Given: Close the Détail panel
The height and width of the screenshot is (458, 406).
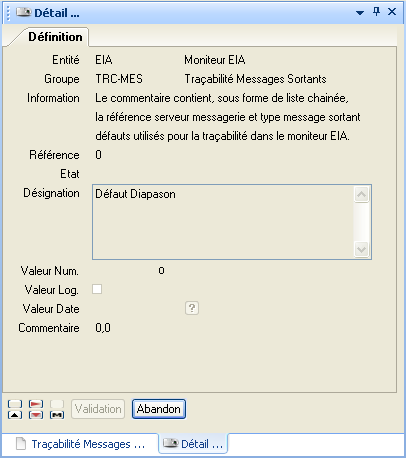Looking at the screenshot, I should coord(392,12).
